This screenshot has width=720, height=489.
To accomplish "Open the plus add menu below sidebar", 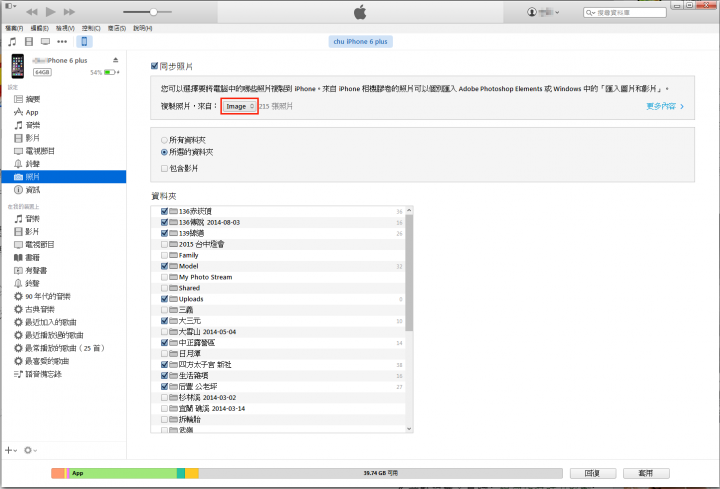I will [x=11, y=450].
